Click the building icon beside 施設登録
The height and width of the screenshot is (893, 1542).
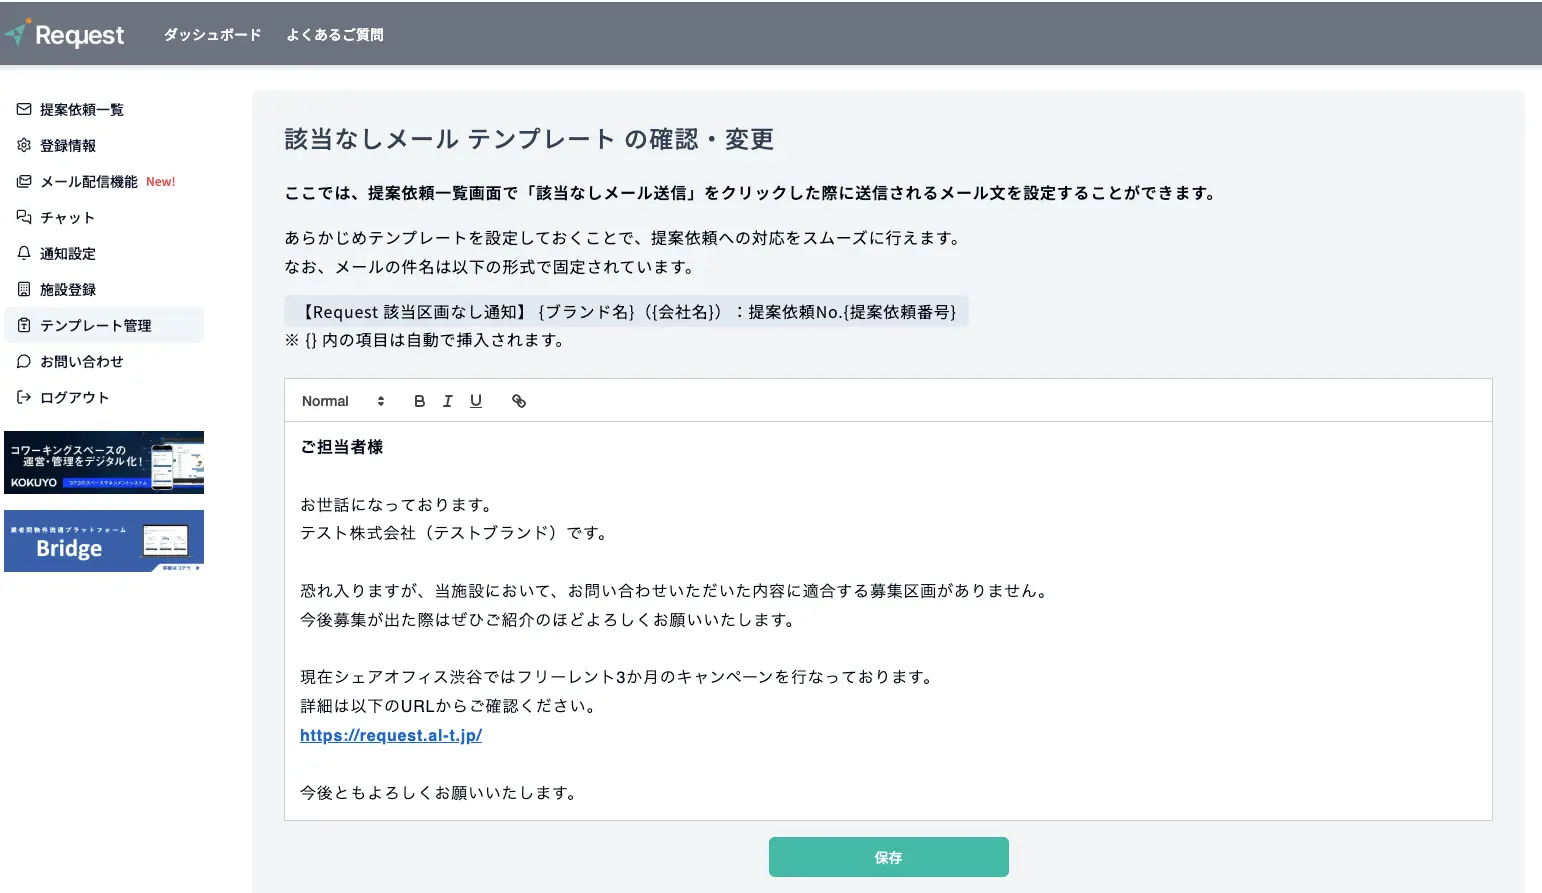click(x=24, y=289)
